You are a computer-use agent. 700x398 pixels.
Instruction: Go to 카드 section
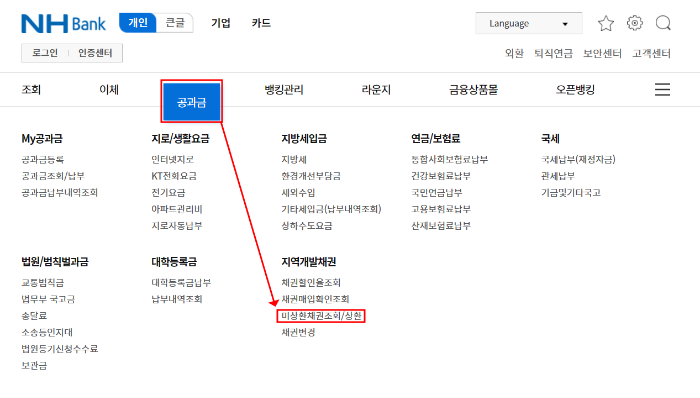click(x=261, y=23)
